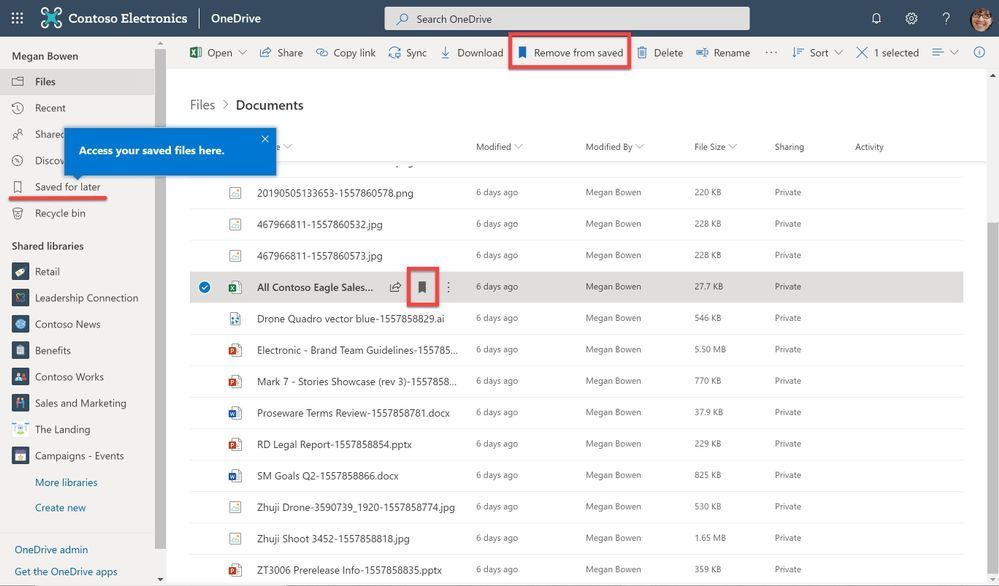Open the settings gear icon
999x586 pixels.
click(x=911, y=18)
